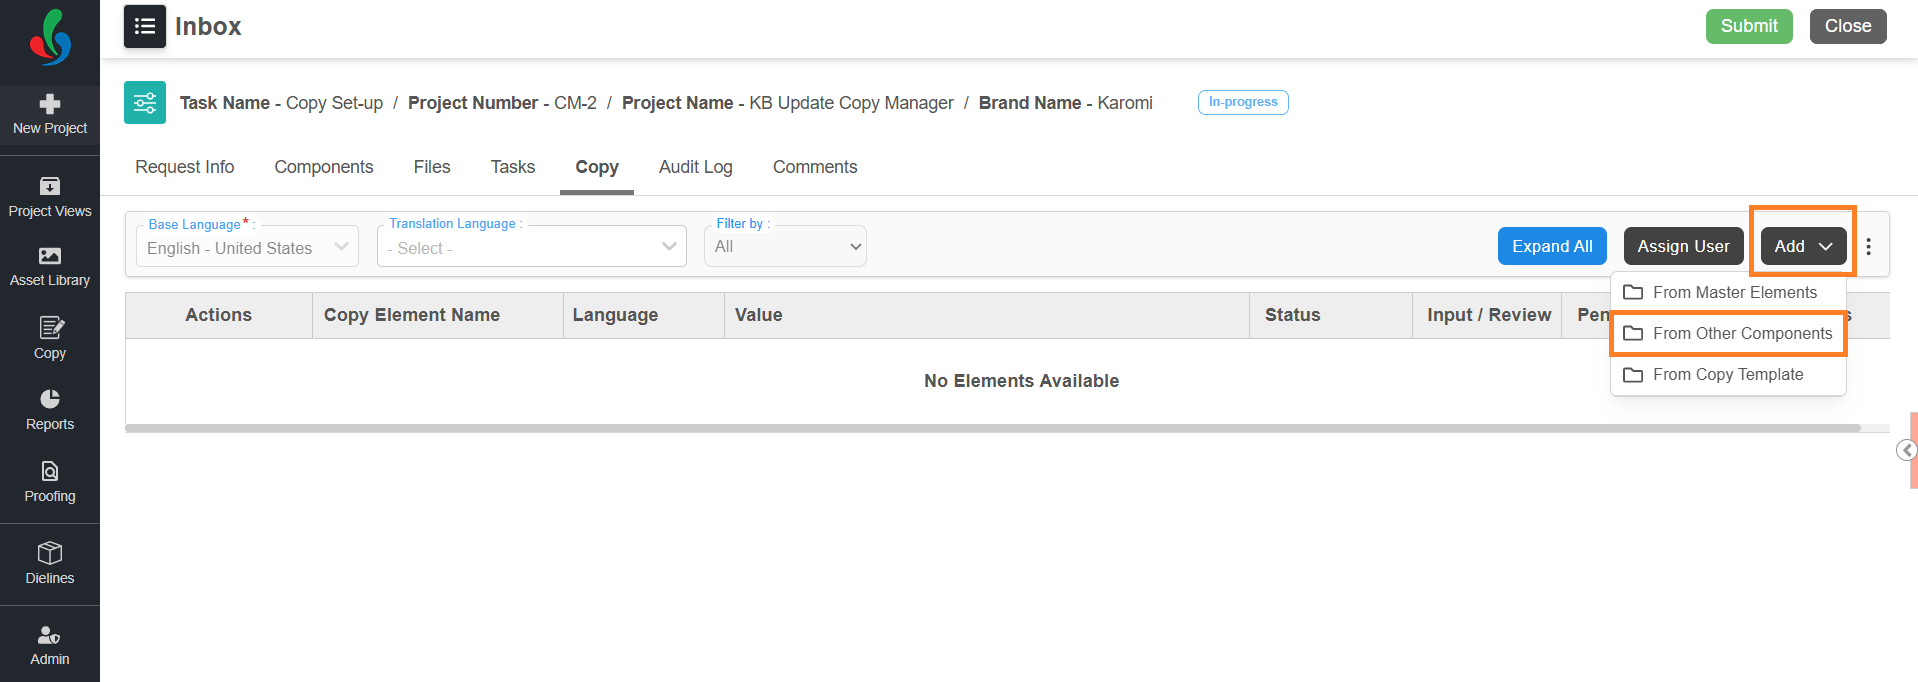Click the task settings sliders icon
The image size is (1918, 682).
tap(145, 103)
